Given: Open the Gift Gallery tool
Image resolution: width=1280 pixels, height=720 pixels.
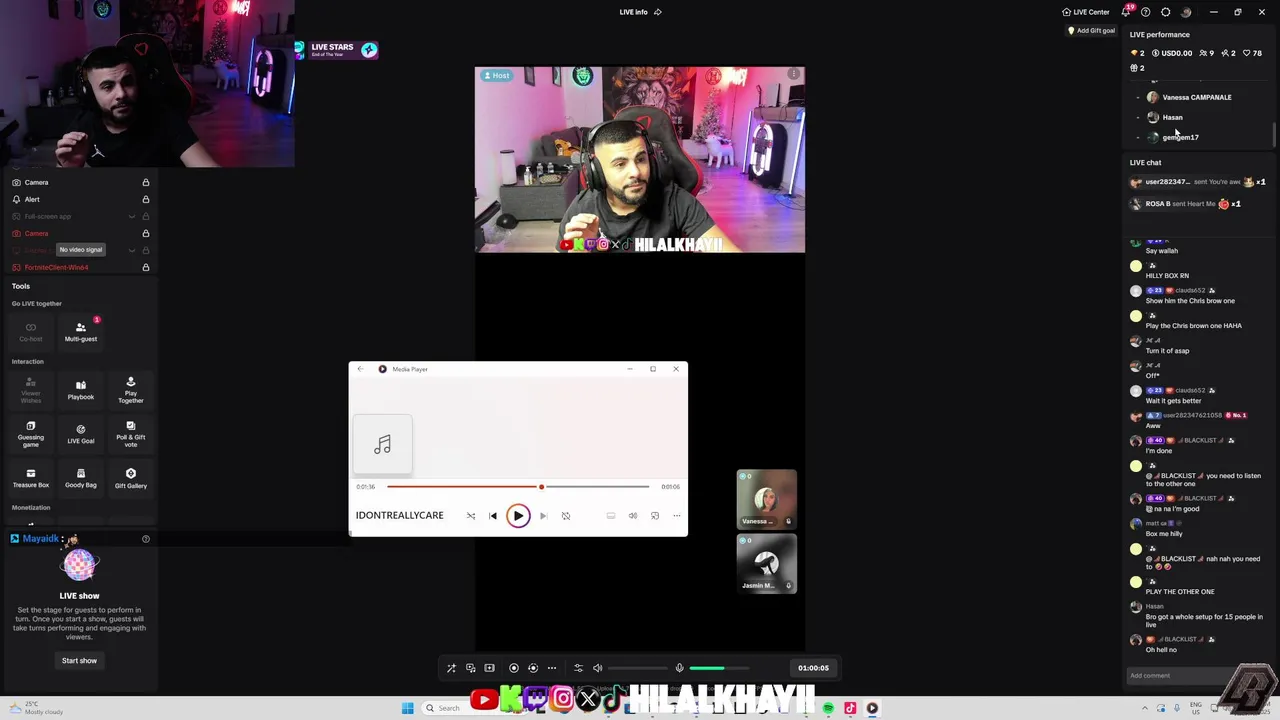Looking at the screenshot, I should point(131,478).
